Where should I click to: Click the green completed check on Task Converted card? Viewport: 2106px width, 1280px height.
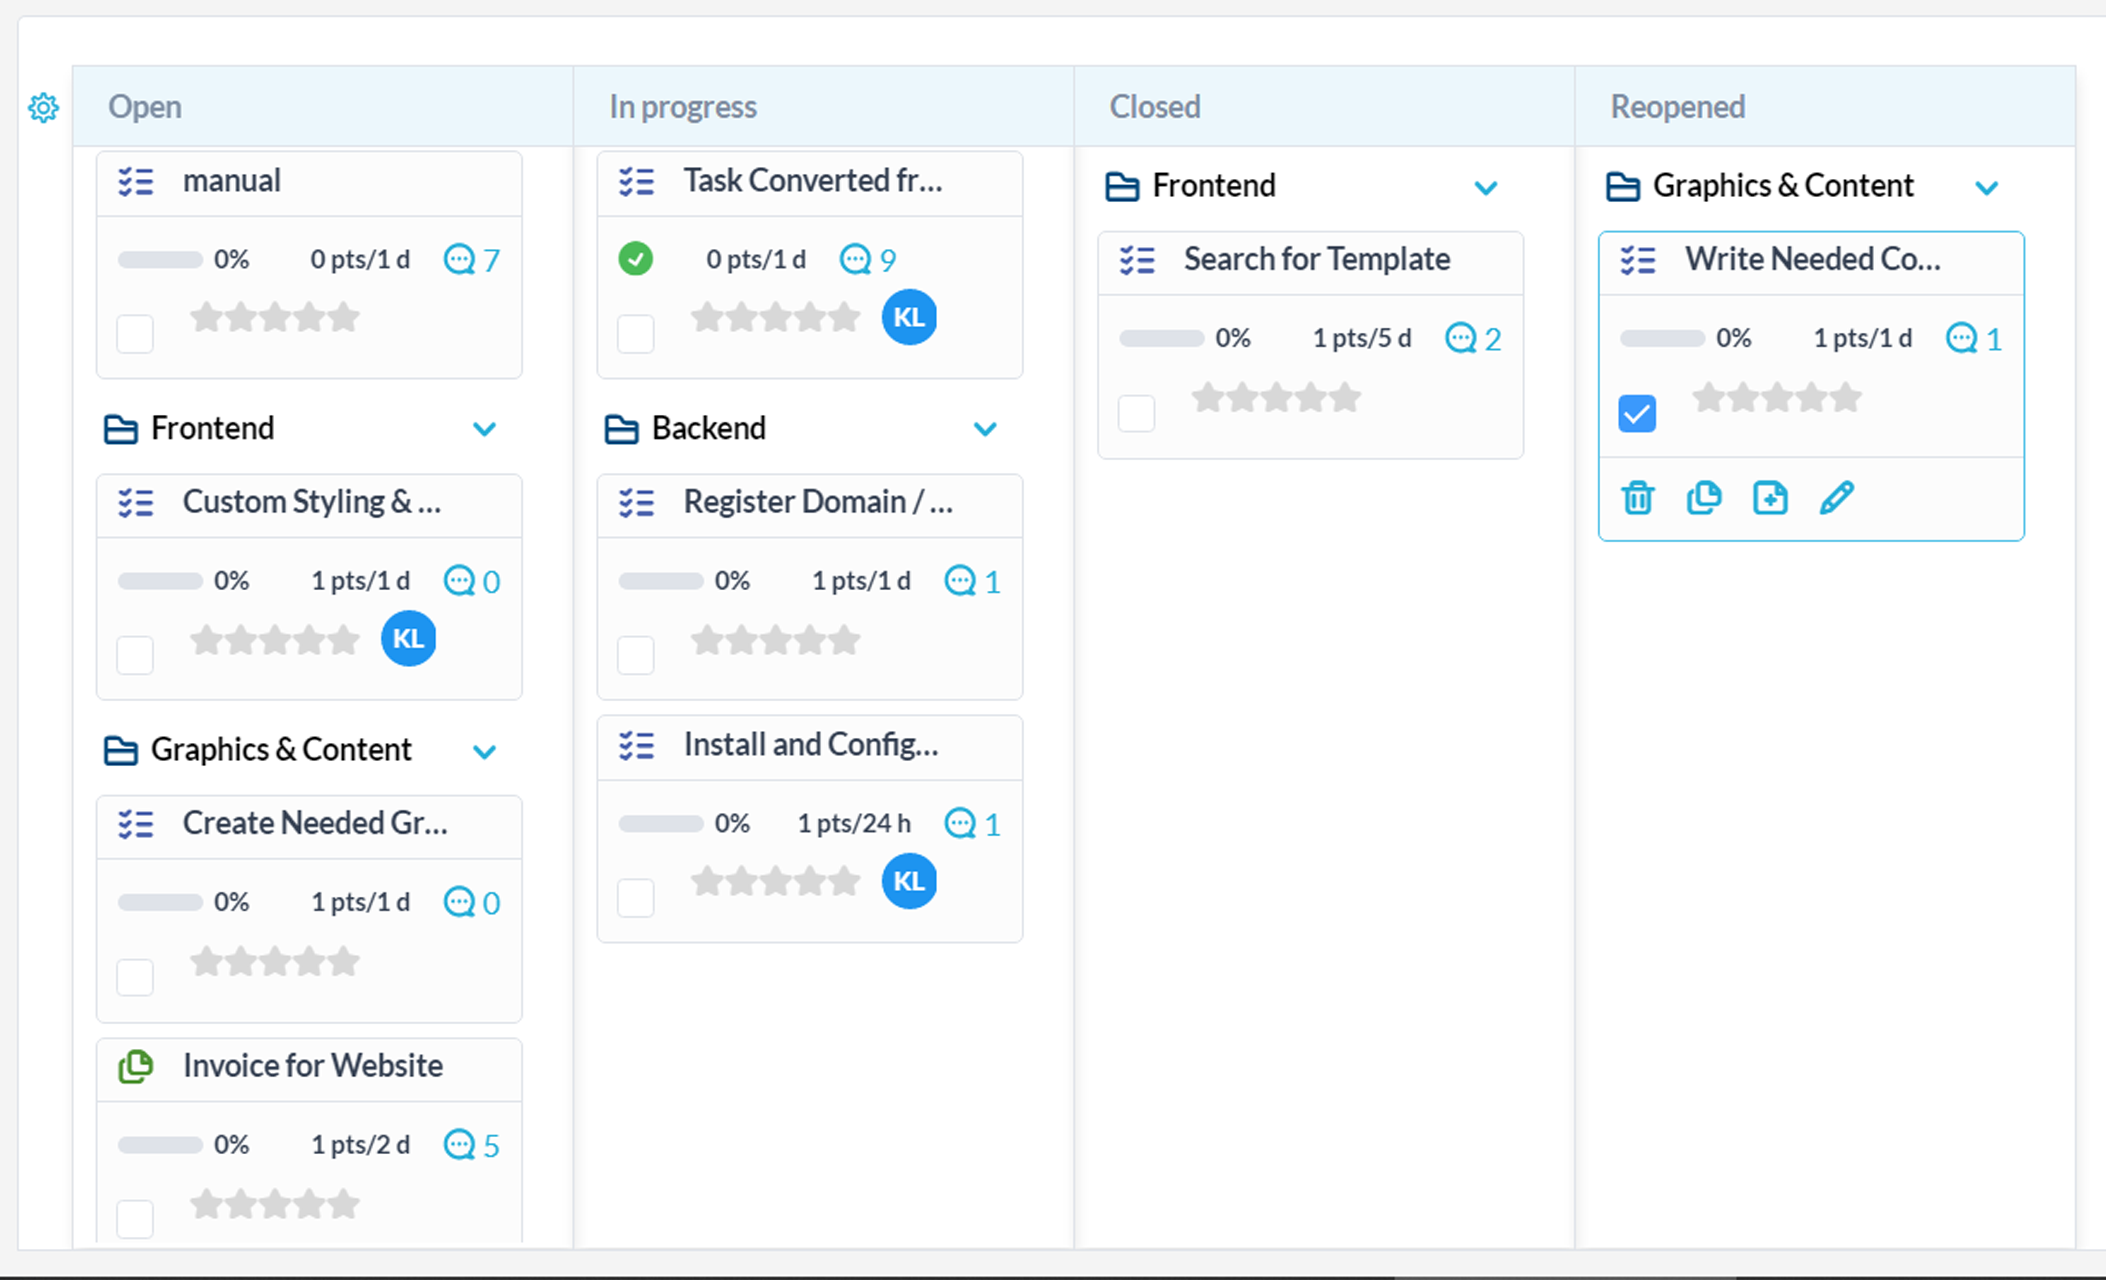pos(635,259)
